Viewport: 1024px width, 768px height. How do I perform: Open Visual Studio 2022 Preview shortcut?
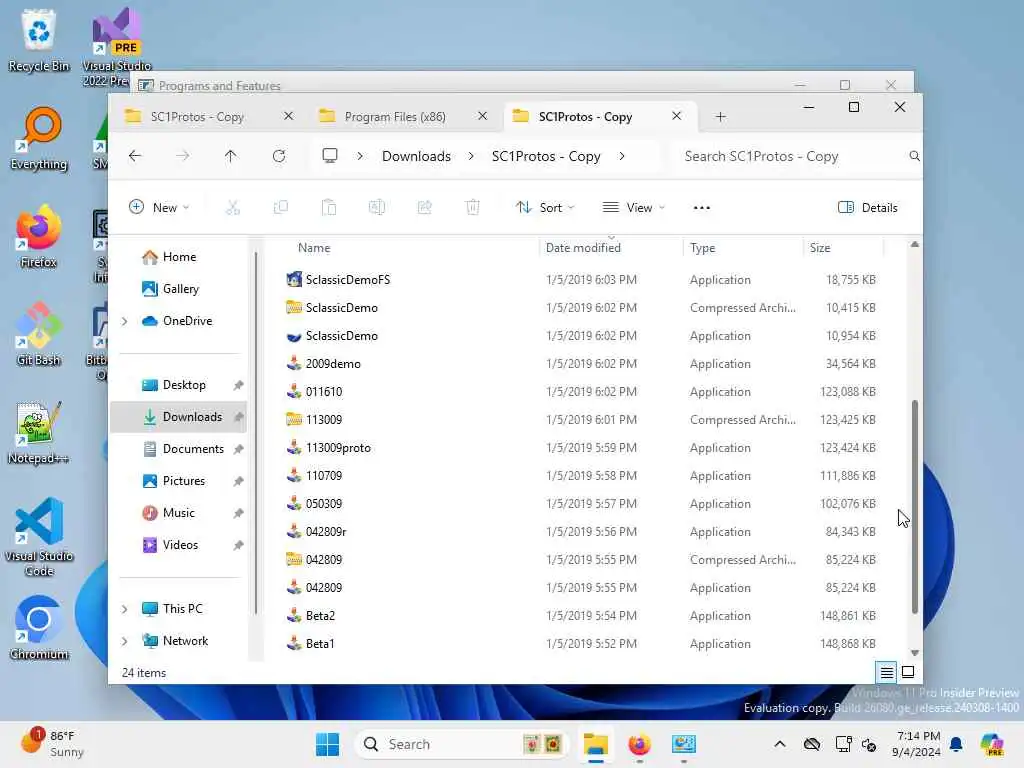tap(117, 47)
